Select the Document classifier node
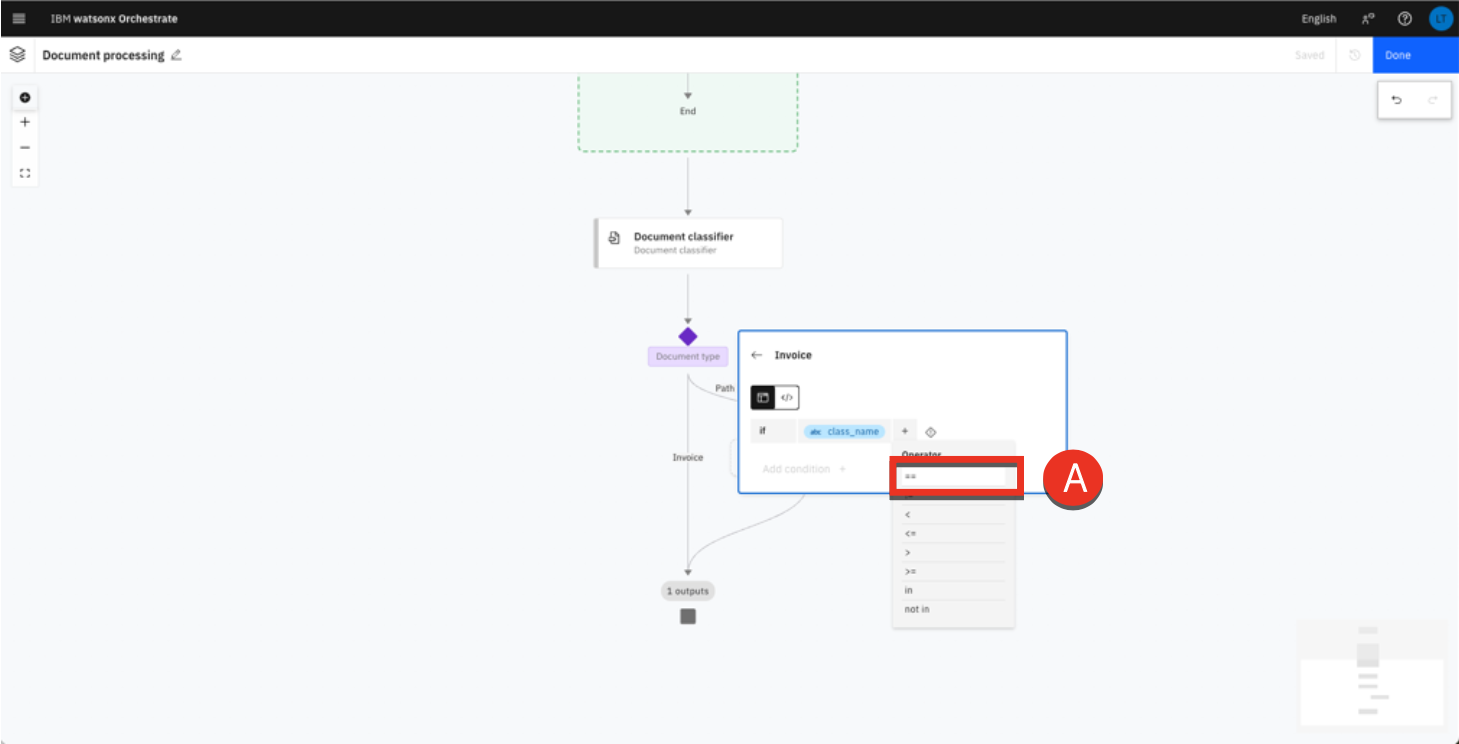This screenshot has width=1459, height=744. tap(688, 243)
